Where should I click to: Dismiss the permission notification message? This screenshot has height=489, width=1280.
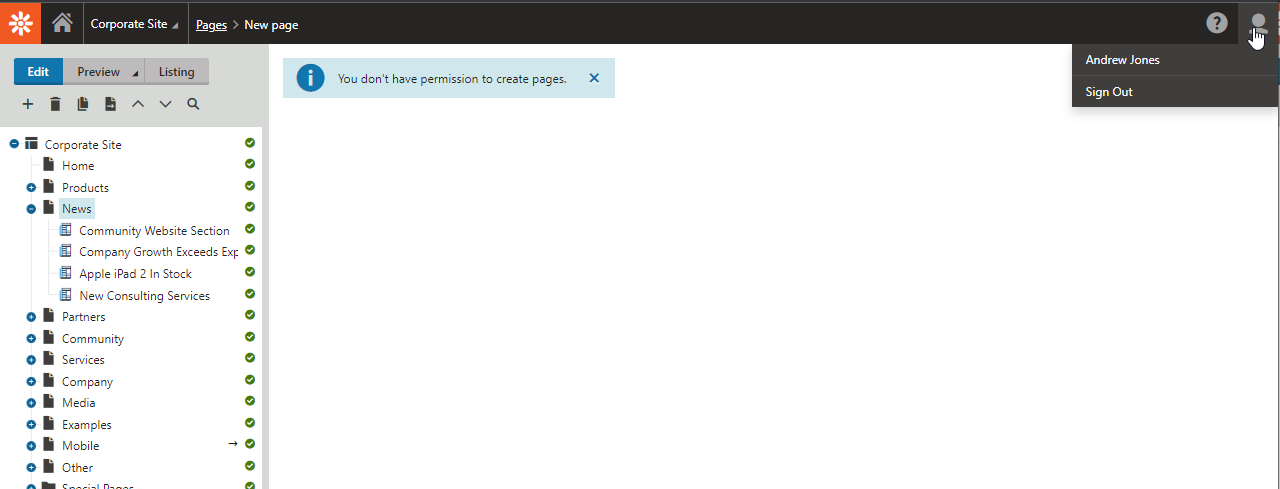(x=594, y=78)
